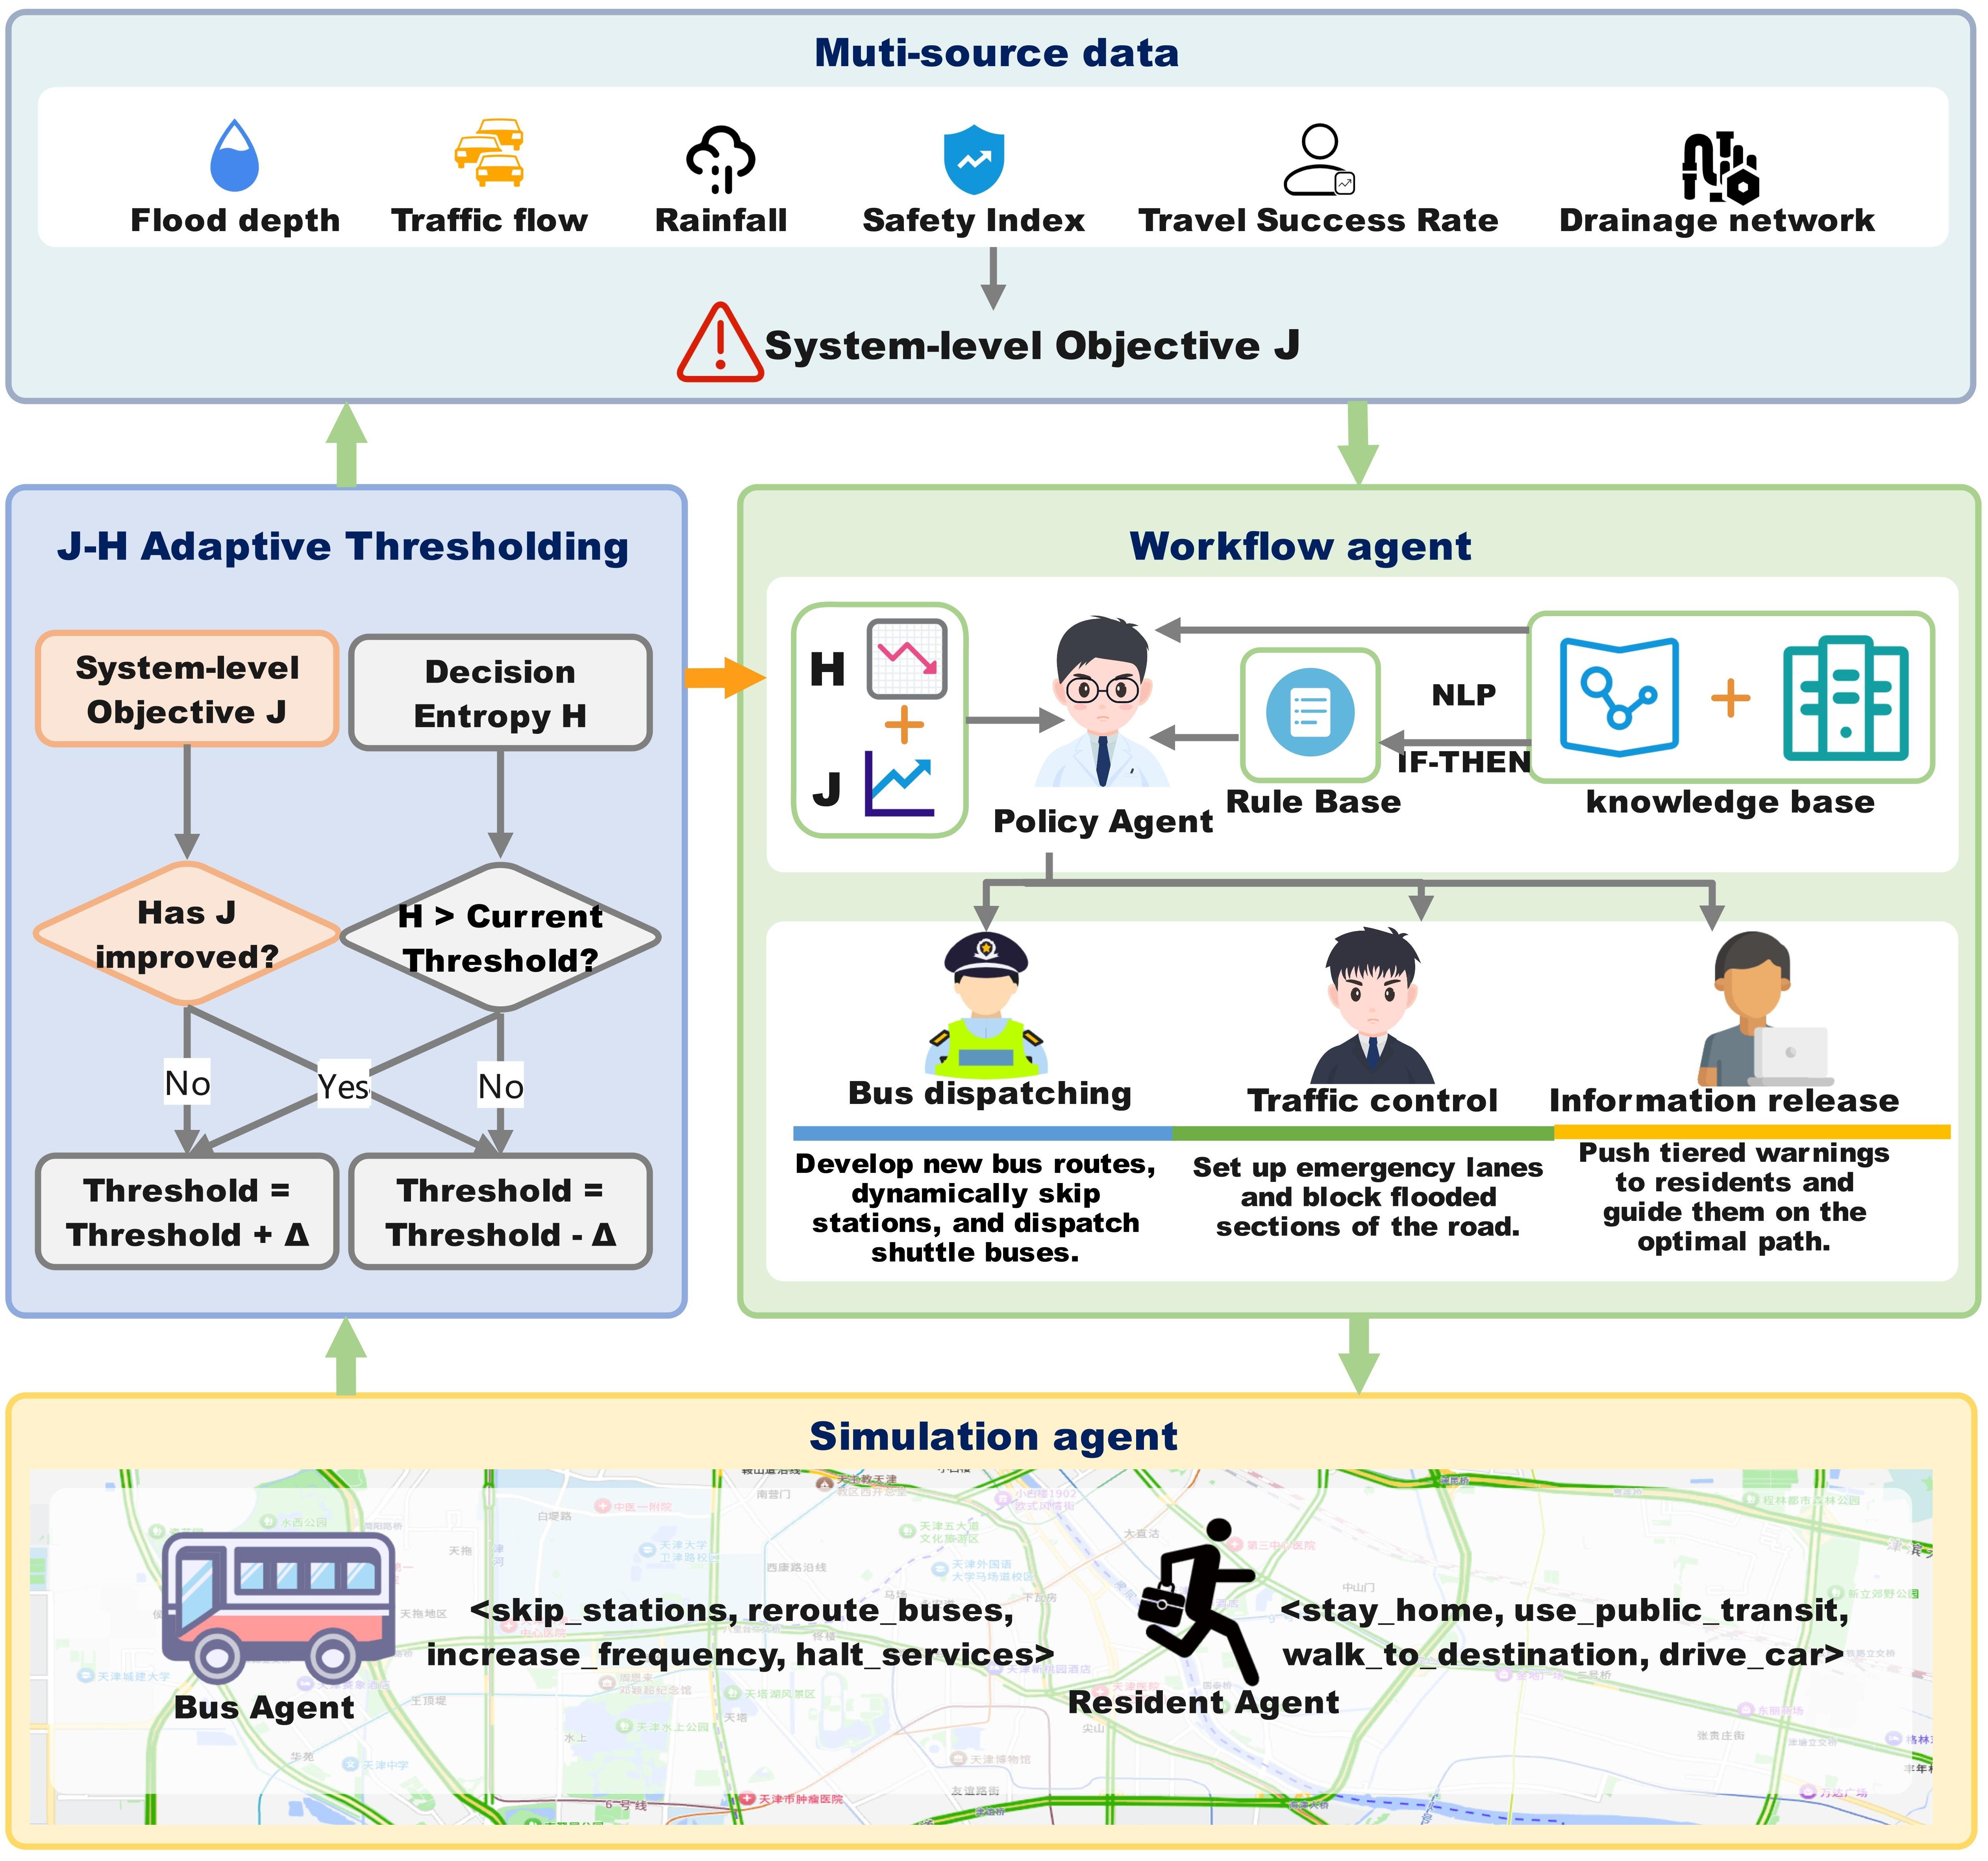Click the System-level Objective J orange box
1988x1861 pixels.
[x=187, y=689]
